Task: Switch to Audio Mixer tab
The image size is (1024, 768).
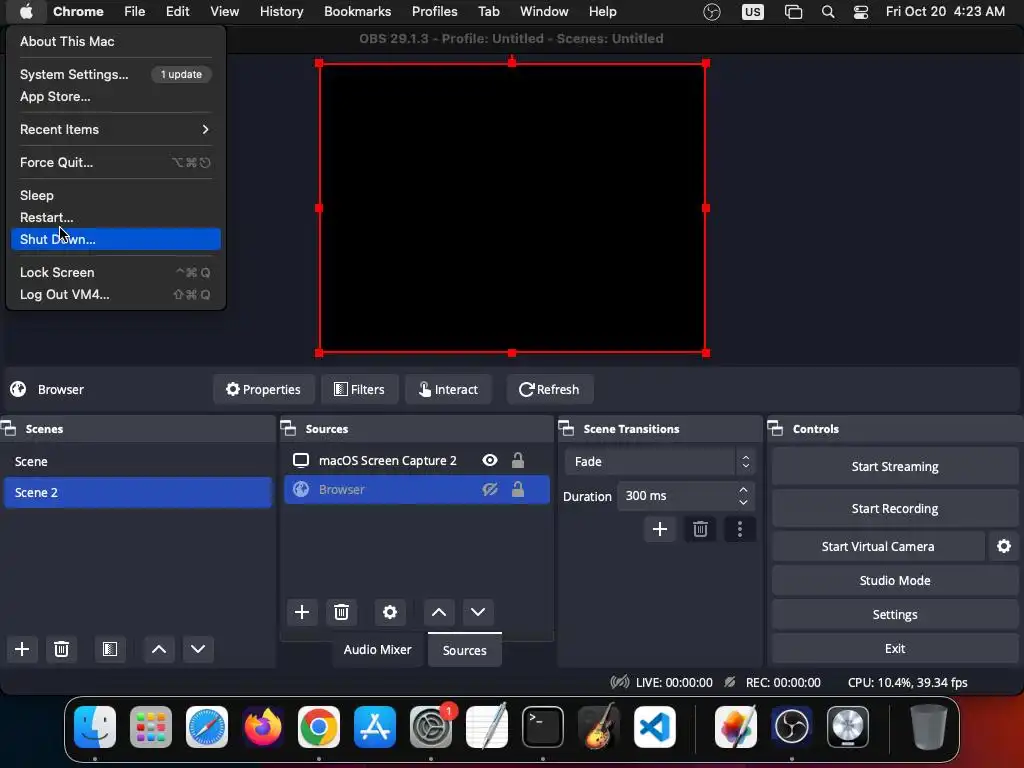Action: (x=377, y=649)
